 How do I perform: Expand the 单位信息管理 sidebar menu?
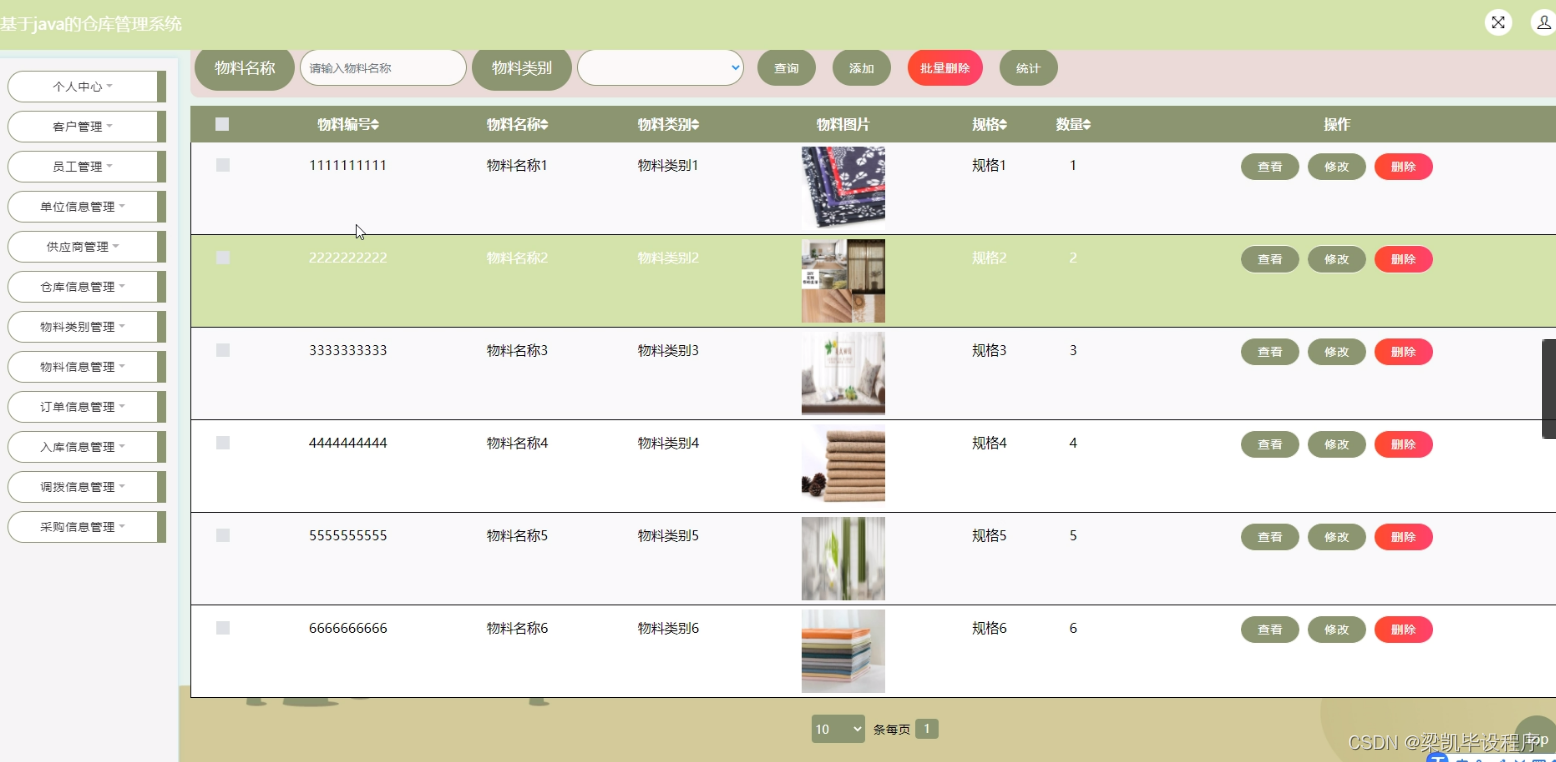[86, 207]
